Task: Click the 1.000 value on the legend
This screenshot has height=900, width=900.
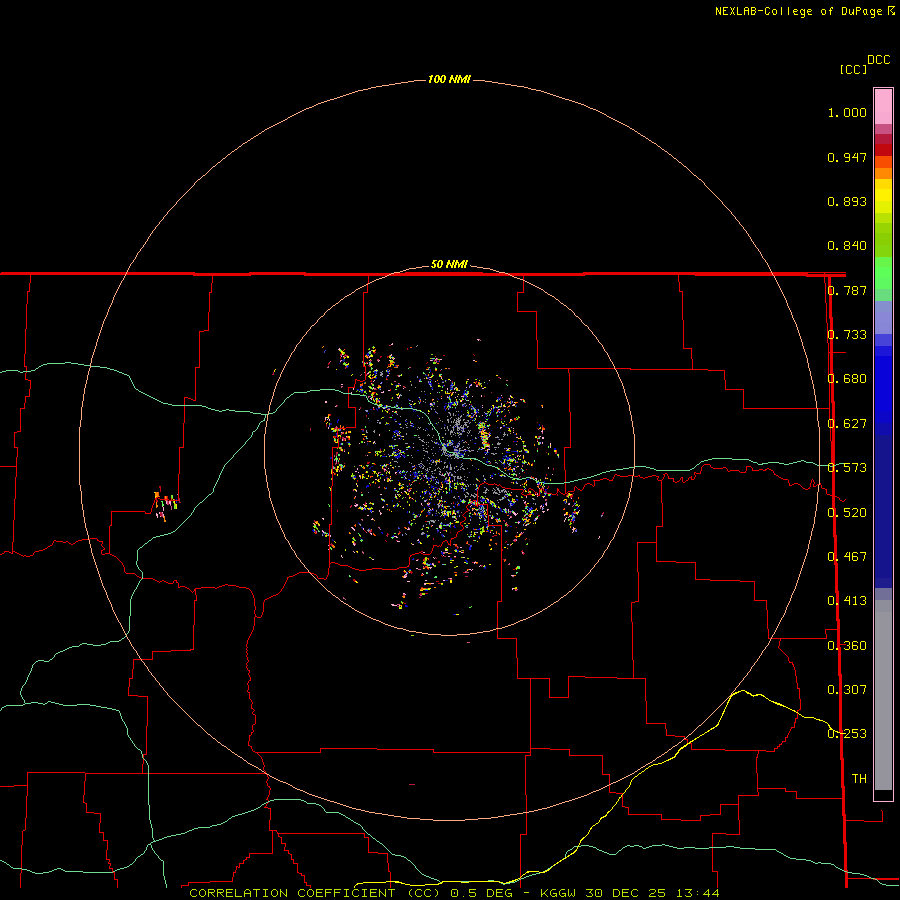Action: tap(847, 112)
